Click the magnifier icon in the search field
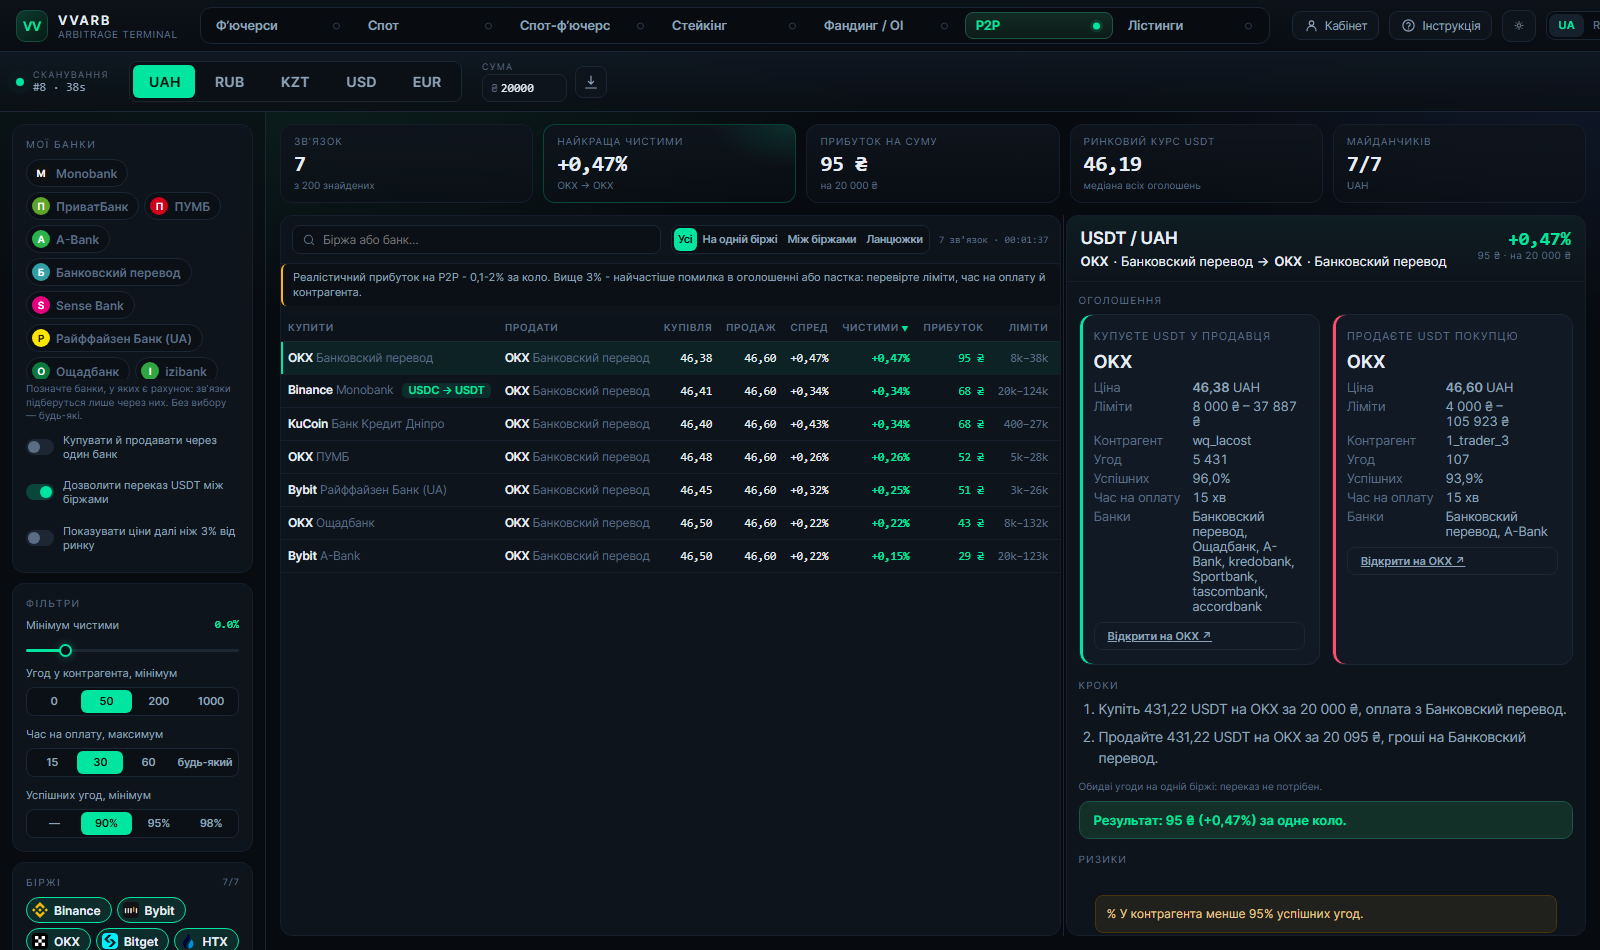1600x950 pixels. coord(309,240)
